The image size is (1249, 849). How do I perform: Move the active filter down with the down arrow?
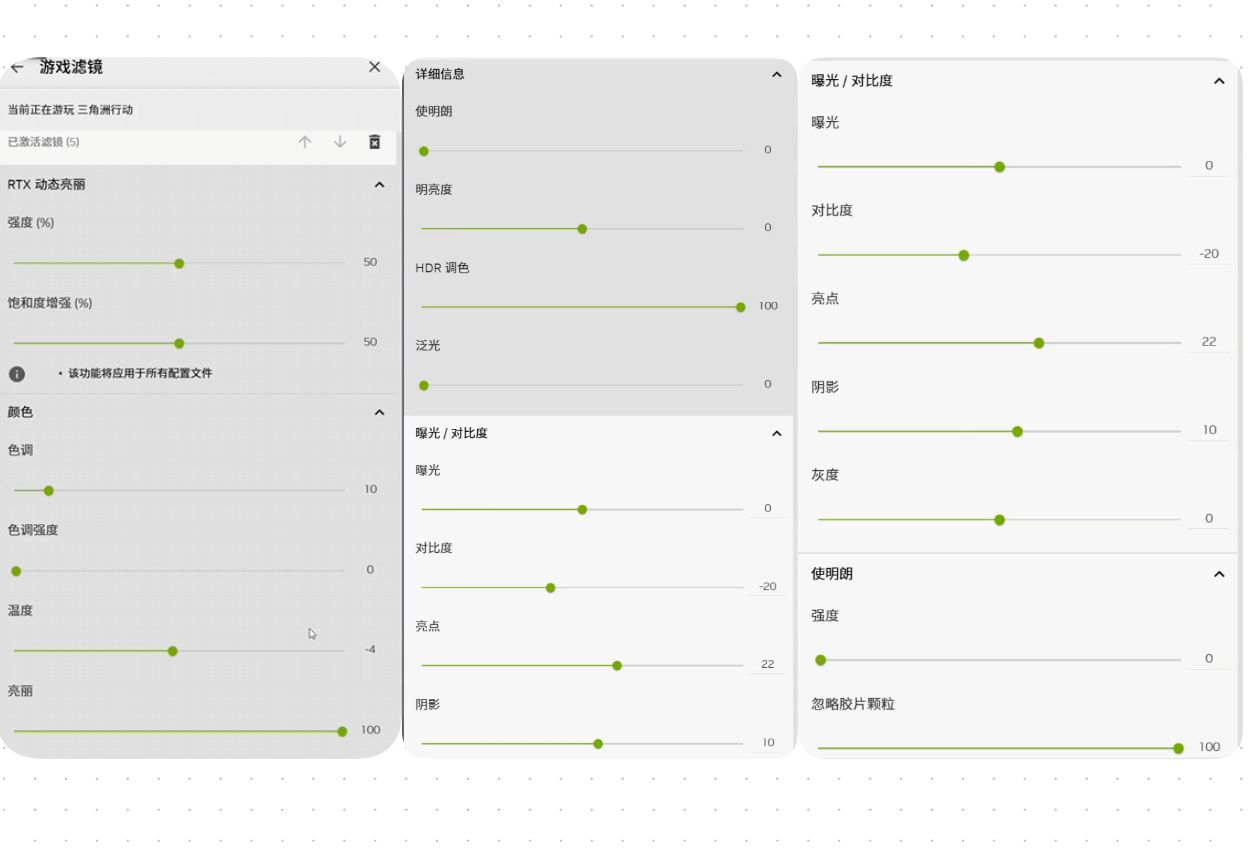click(x=340, y=142)
